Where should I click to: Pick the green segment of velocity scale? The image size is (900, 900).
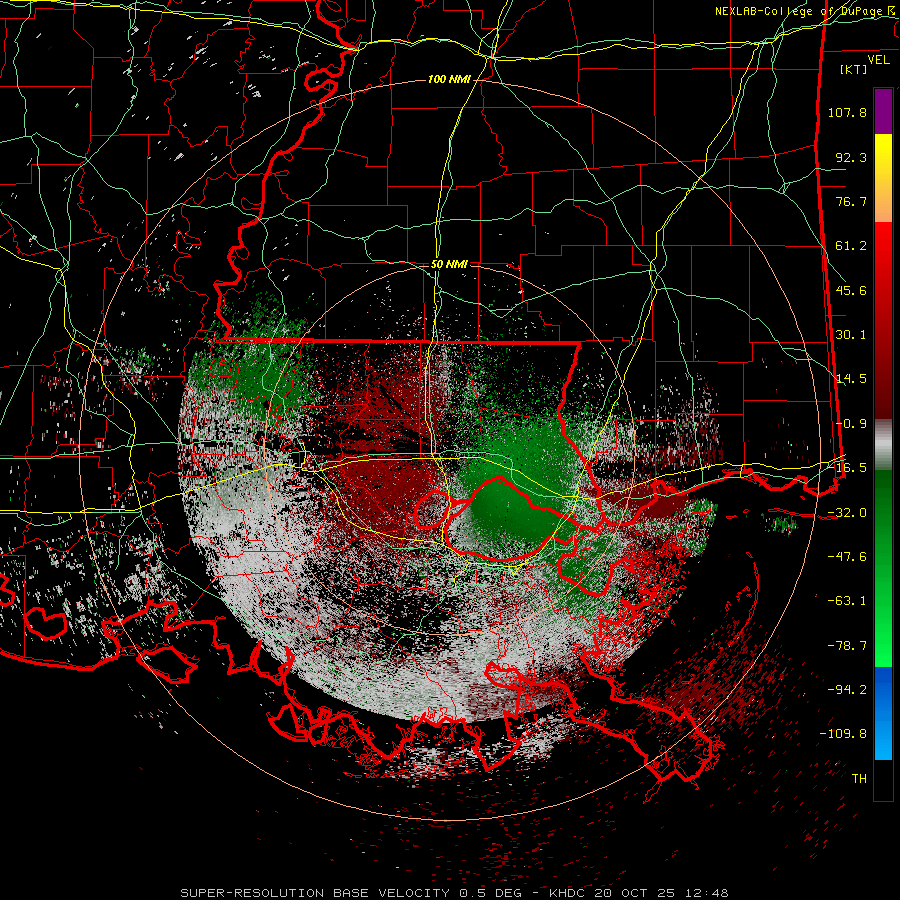click(x=883, y=568)
